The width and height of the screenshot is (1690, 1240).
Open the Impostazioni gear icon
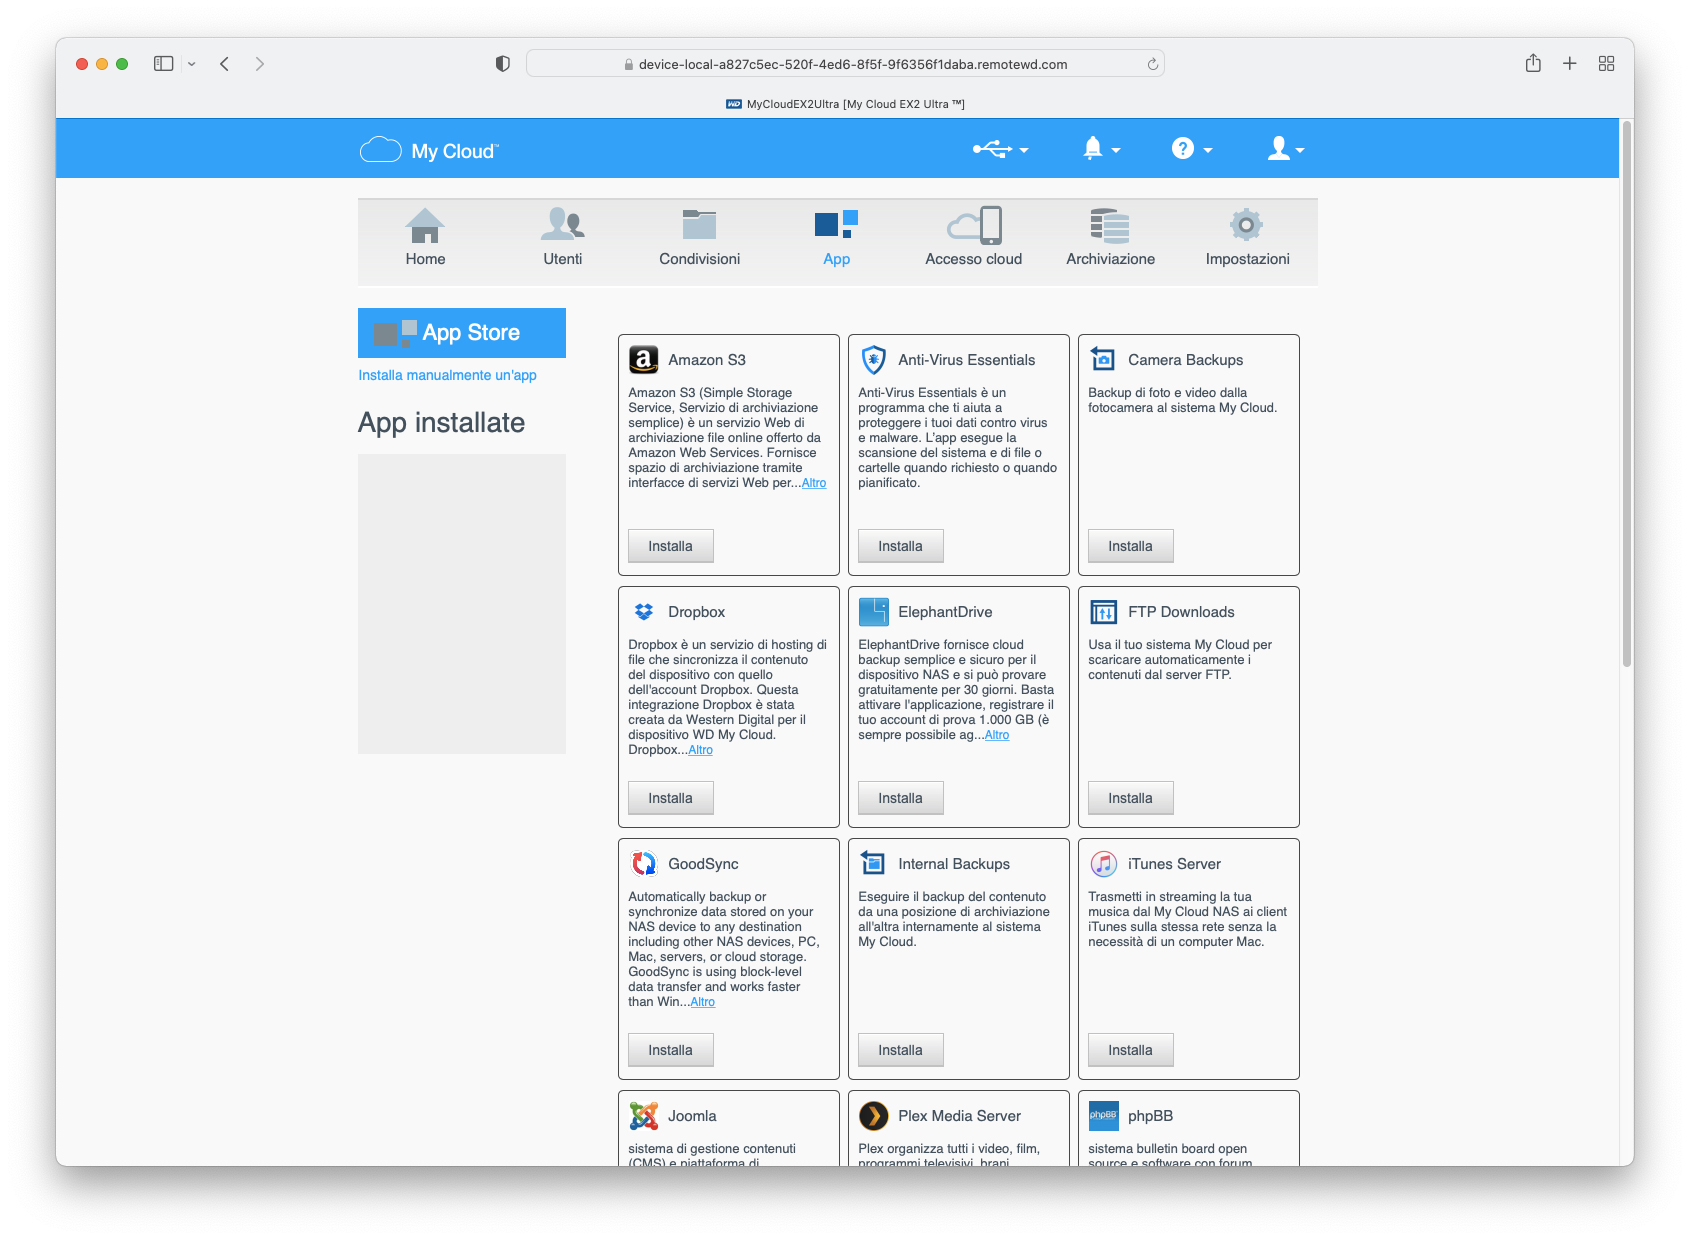pos(1246,224)
